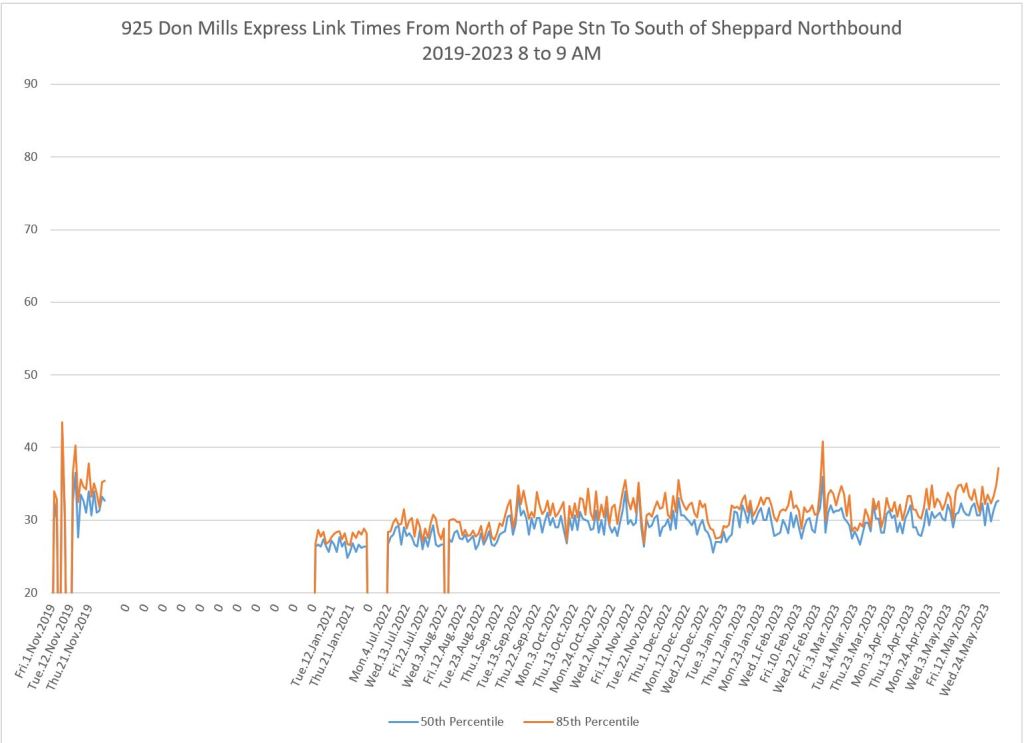The width and height of the screenshot is (1024, 743).
Task: Click the tallest orange spike in November 2019
Action: (62, 422)
